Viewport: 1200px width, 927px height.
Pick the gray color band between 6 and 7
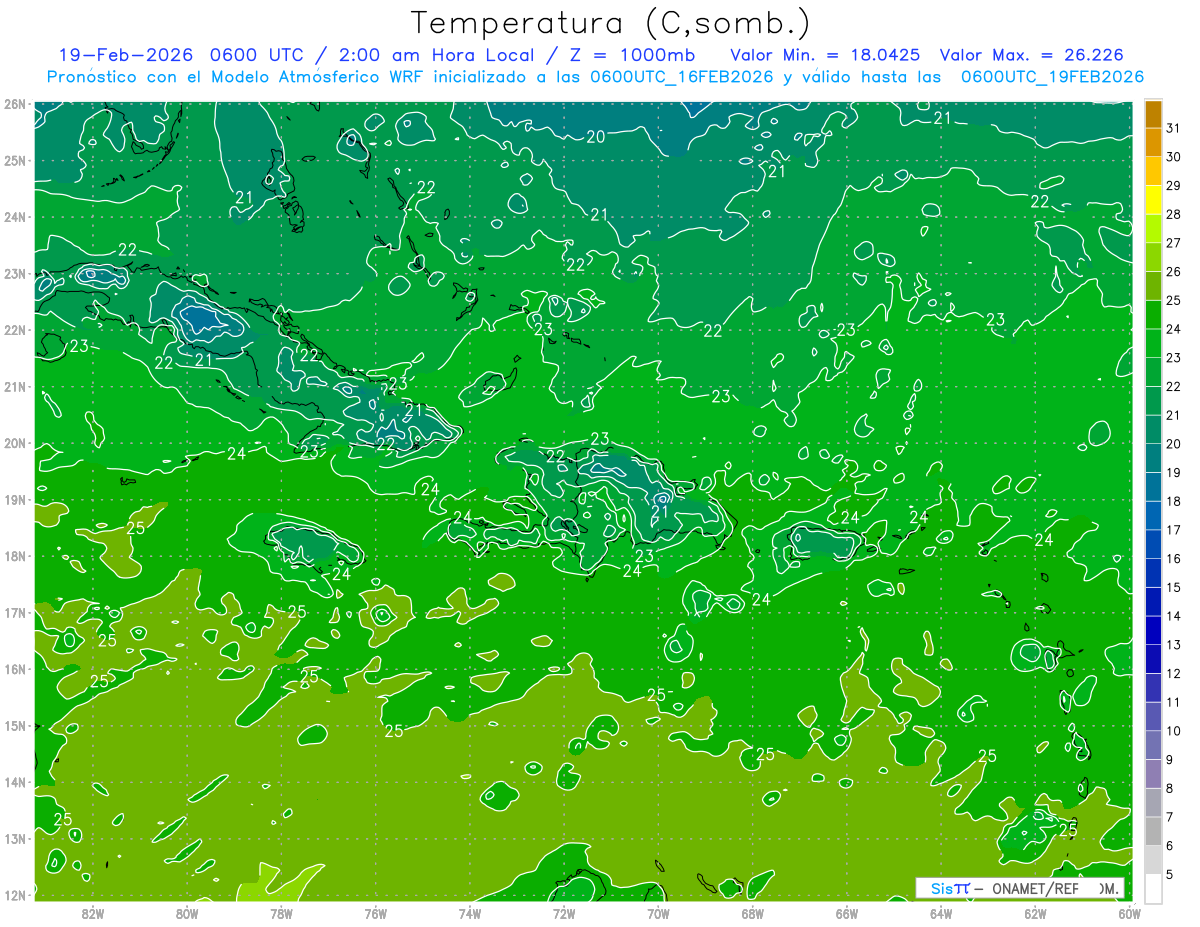pos(1153,831)
